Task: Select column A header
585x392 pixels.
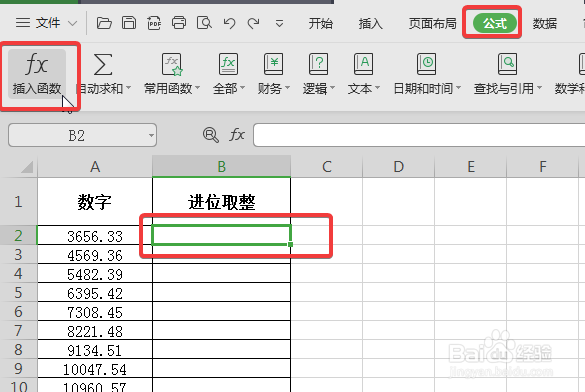Action: (x=95, y=166)
